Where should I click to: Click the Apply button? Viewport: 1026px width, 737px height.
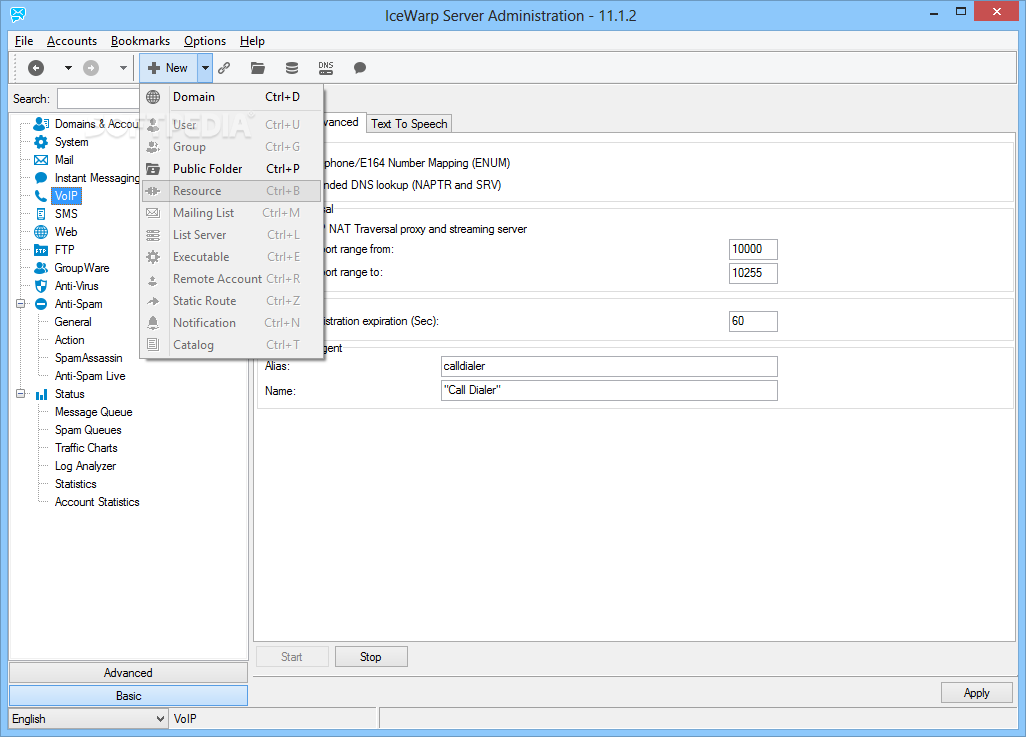click(976, 692)
